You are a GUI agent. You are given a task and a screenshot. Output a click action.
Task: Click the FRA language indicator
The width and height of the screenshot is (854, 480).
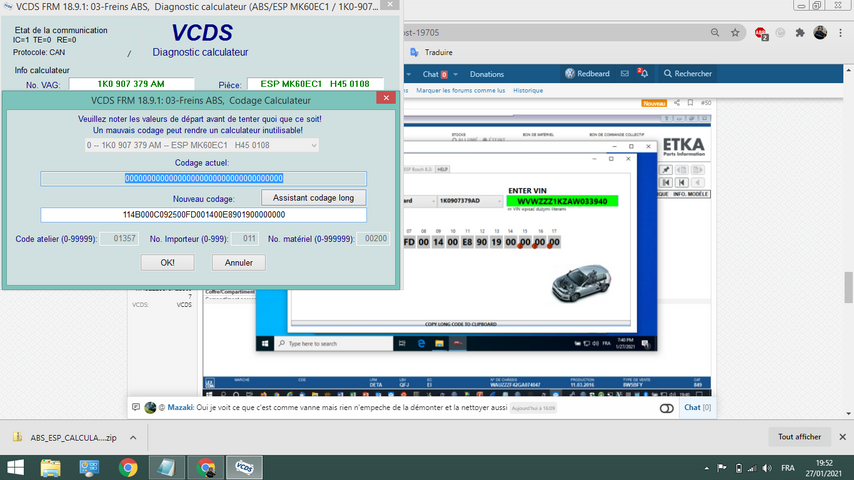[788, 468]
